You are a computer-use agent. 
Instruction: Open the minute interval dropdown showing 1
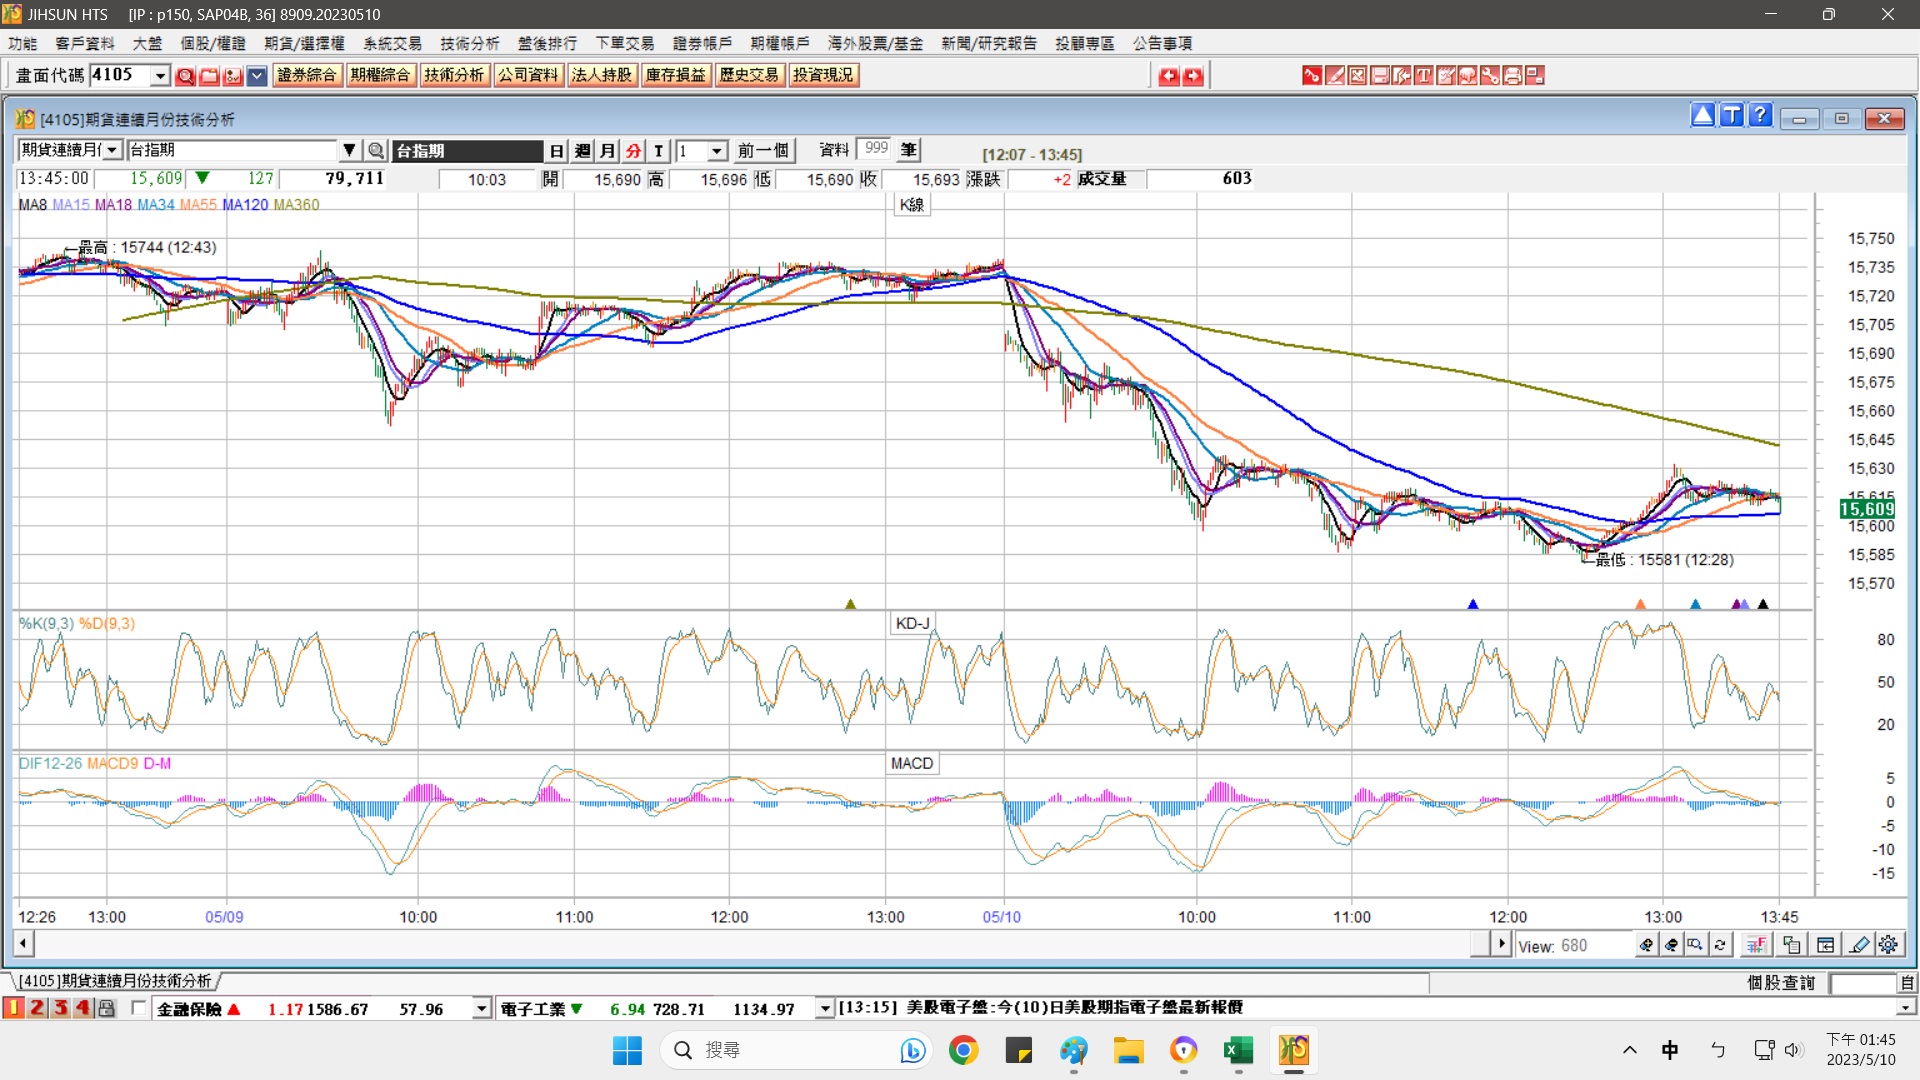pos(717,150)
